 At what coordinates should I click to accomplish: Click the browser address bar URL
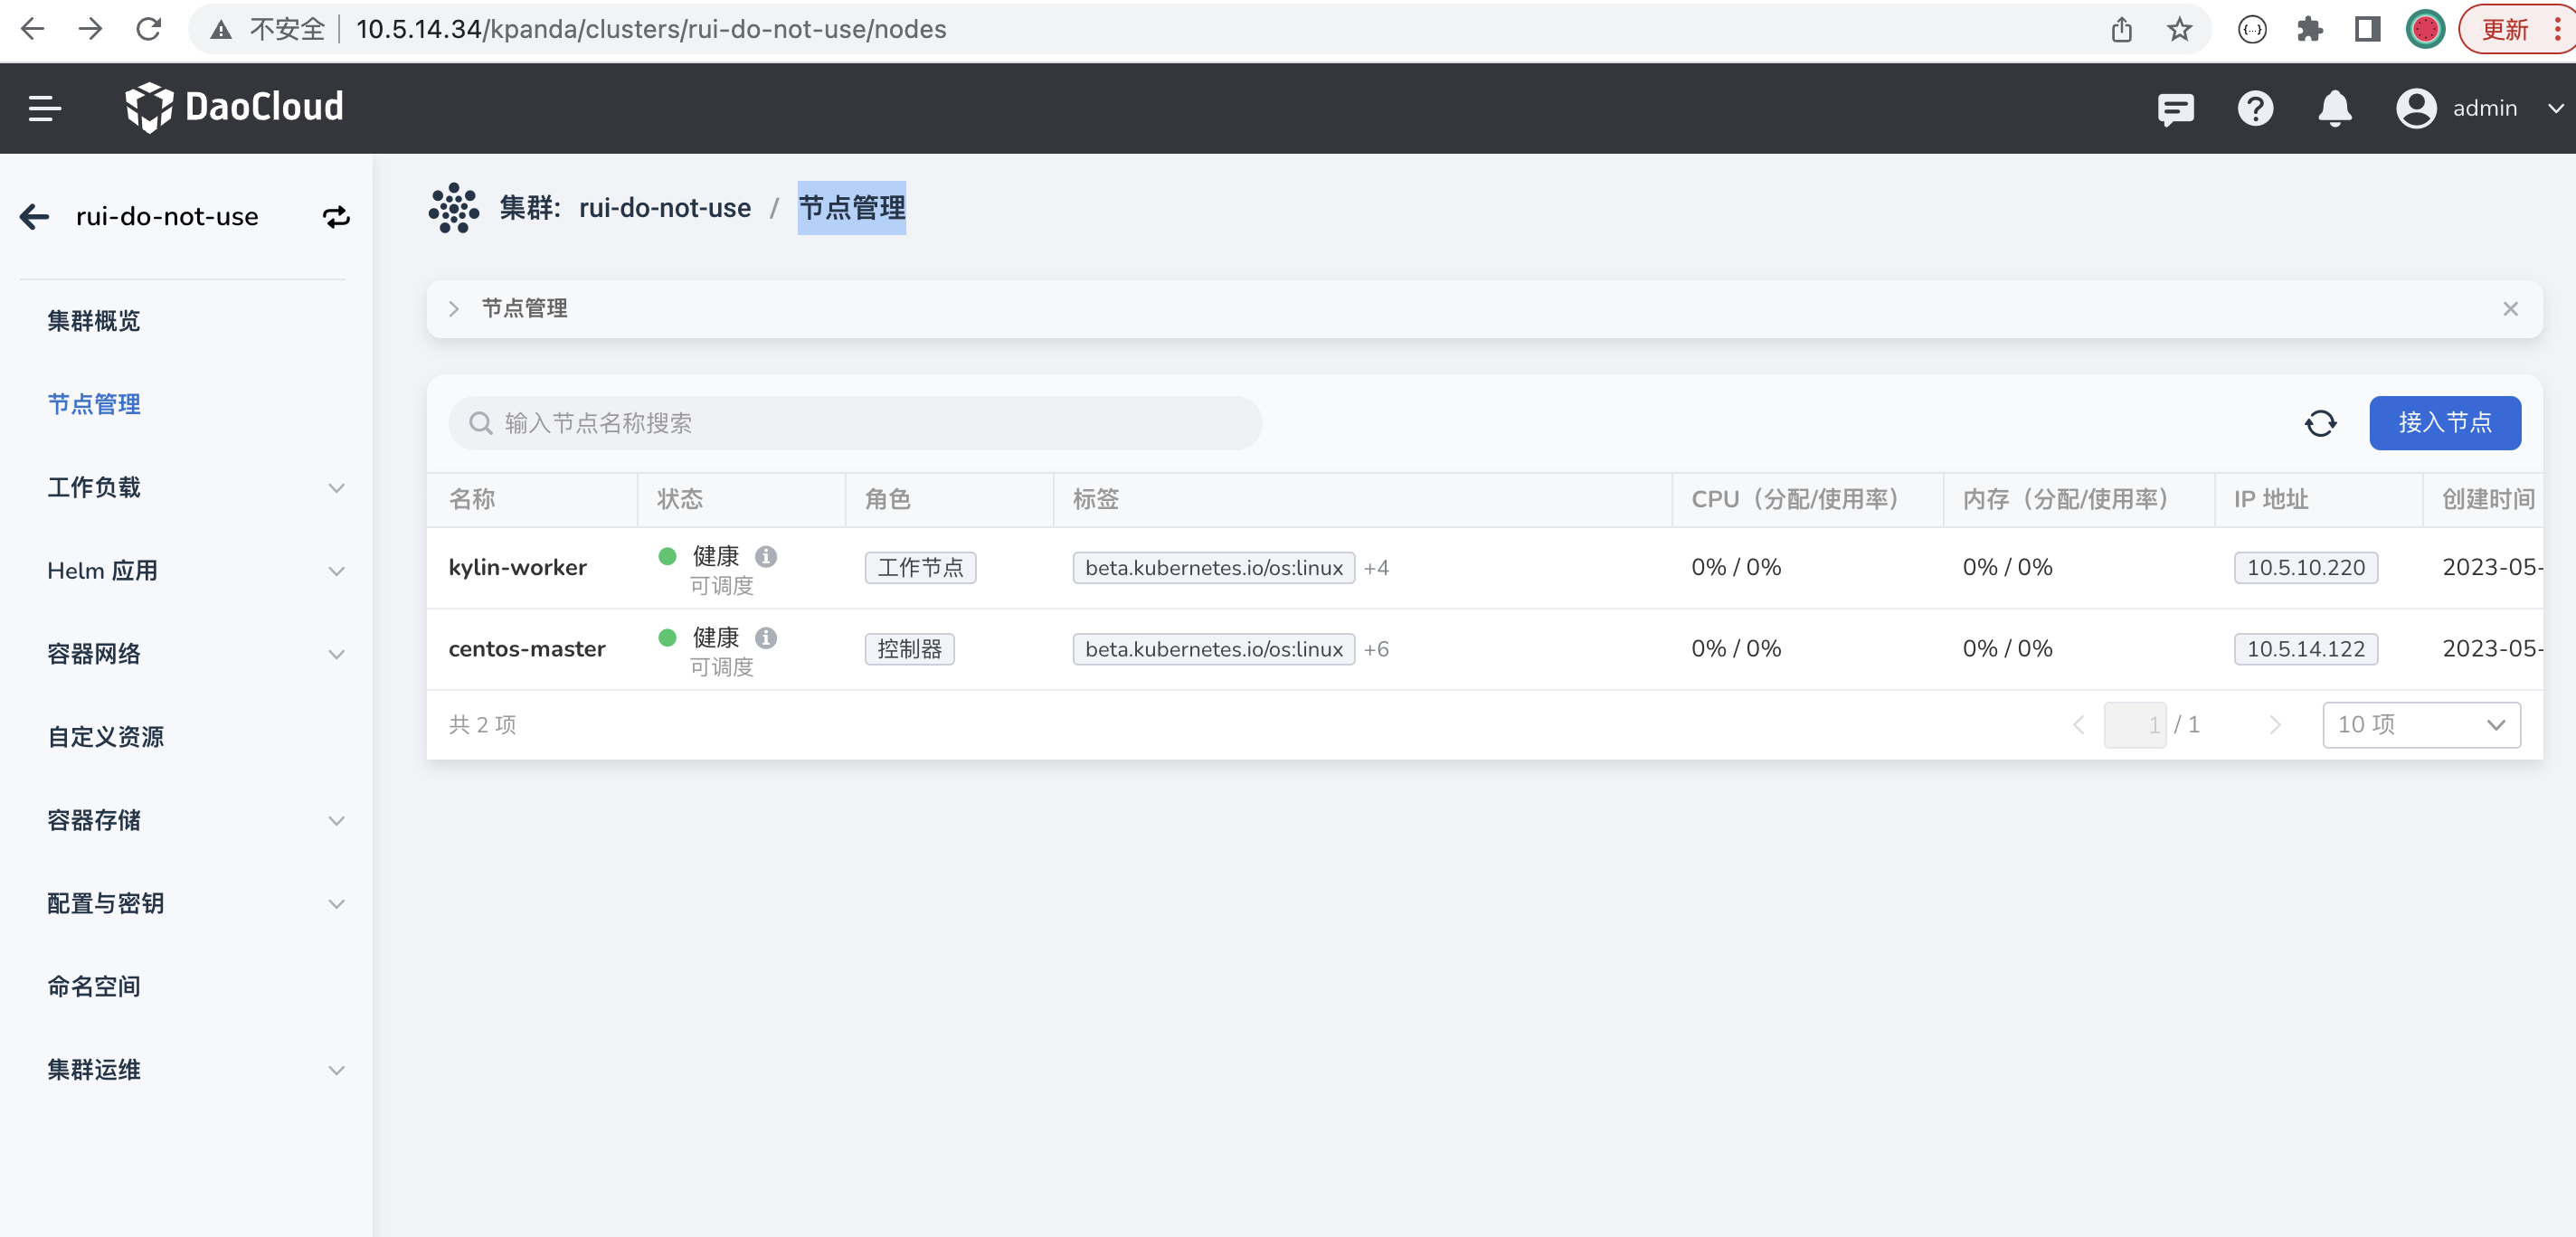tap(651, 29)
